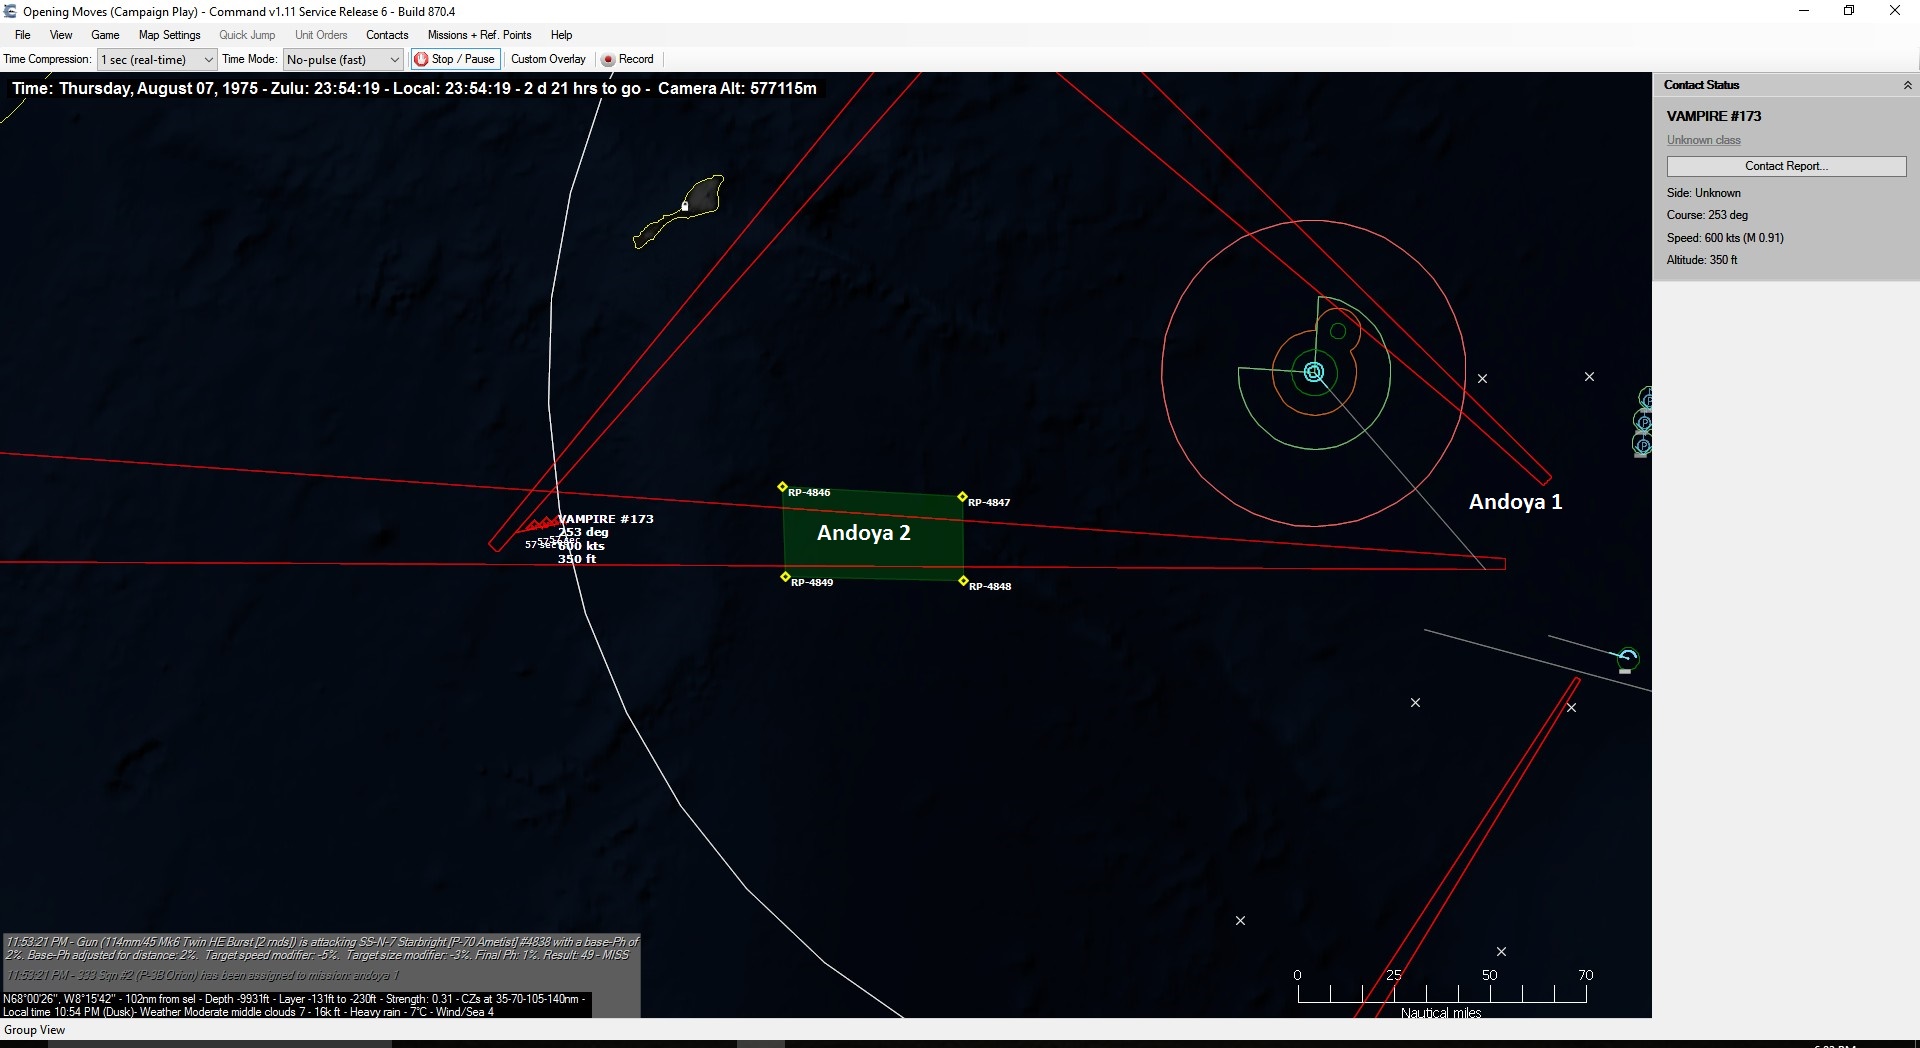Click the nautical miles scale bar
The width and height of the screenshot is (1920, 1048).
[1441, 993]
